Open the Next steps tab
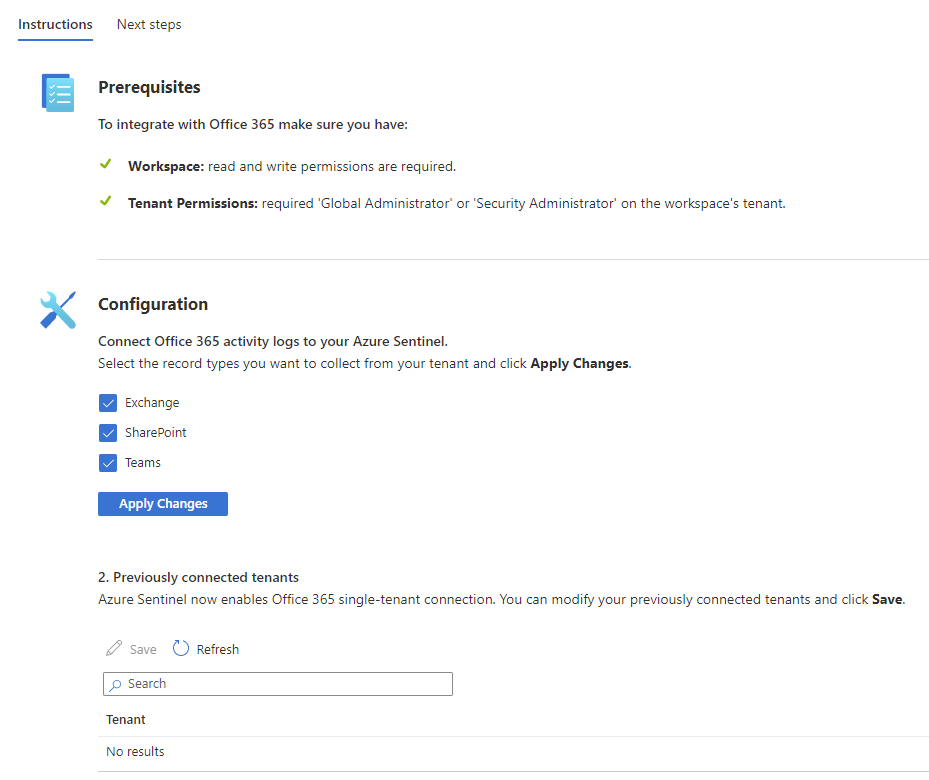The width and height of the screenshot is (929, 780). [x=149, y=24]
